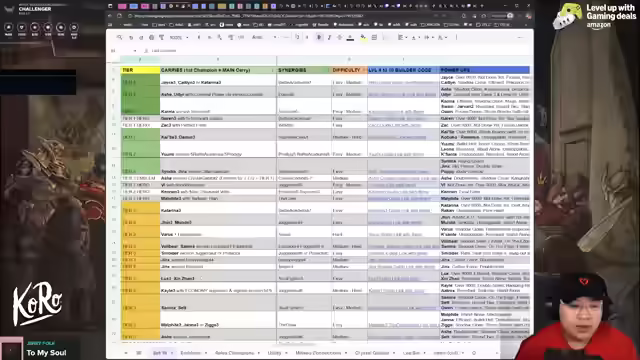Open the text color picker
640x360 pixels.
click(350, 38)
